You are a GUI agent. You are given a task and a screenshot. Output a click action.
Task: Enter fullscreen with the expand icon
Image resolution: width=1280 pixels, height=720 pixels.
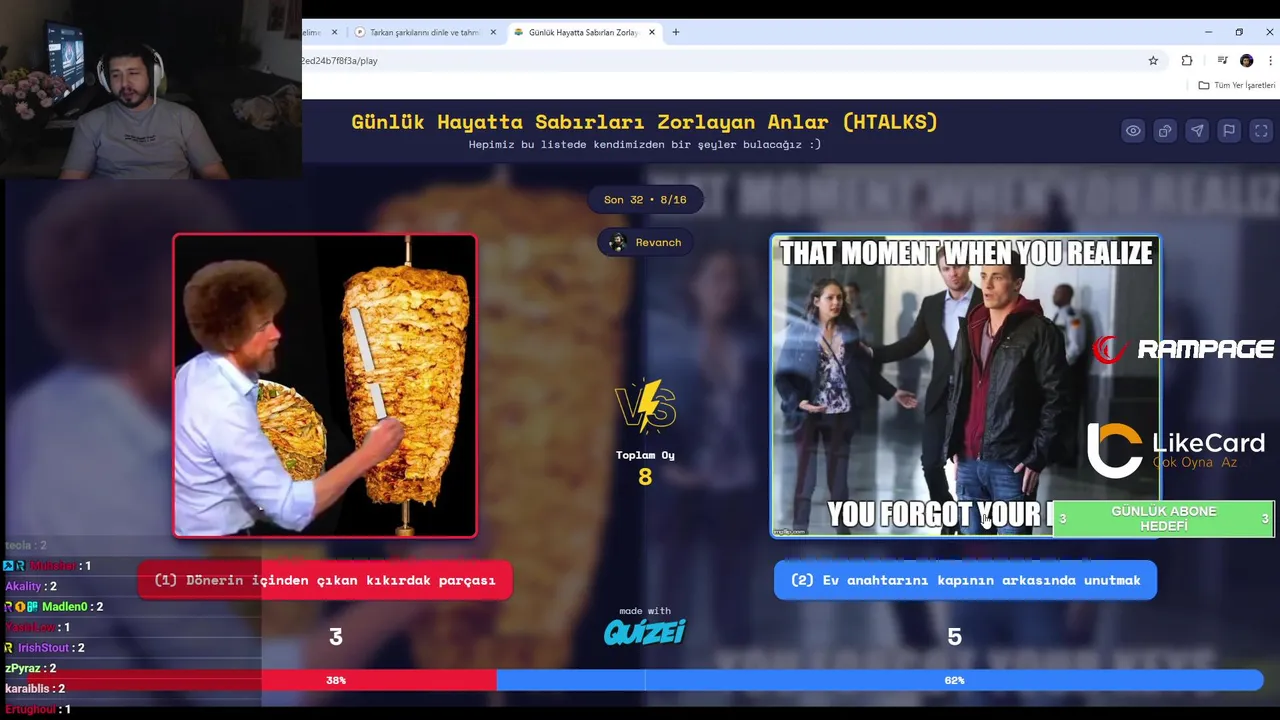click(x=1261, y=131)
